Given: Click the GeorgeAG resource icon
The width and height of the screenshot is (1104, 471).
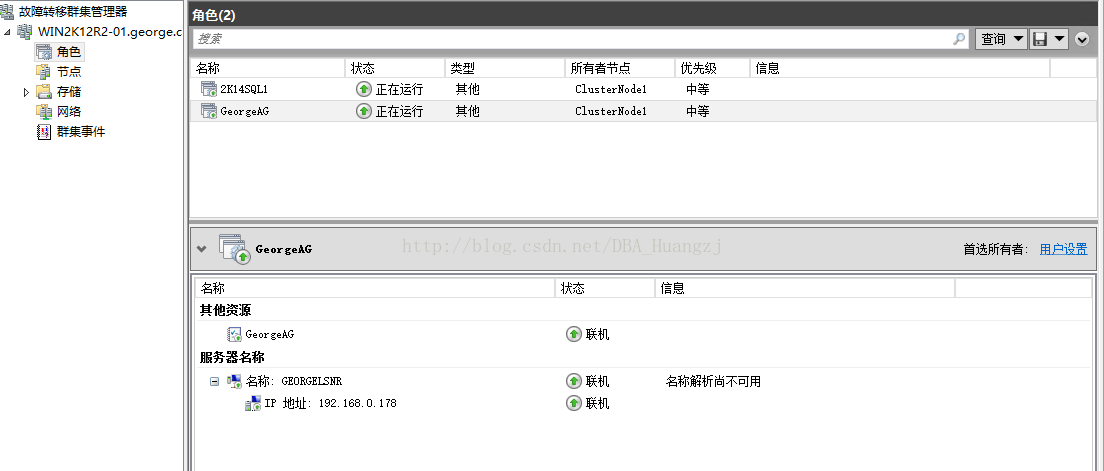Looking at the screenshot, I should (x=234, y=334).
